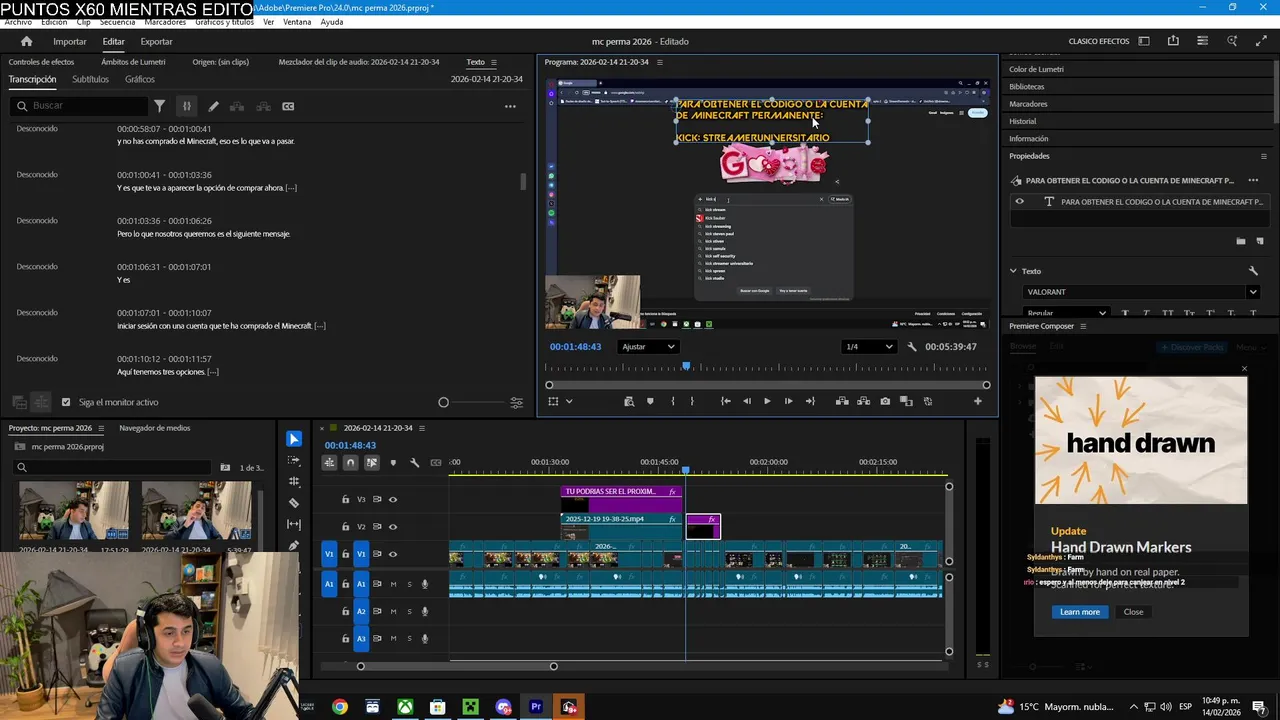Create captions using the CC icon in transcript

click(x=288, y=106)
